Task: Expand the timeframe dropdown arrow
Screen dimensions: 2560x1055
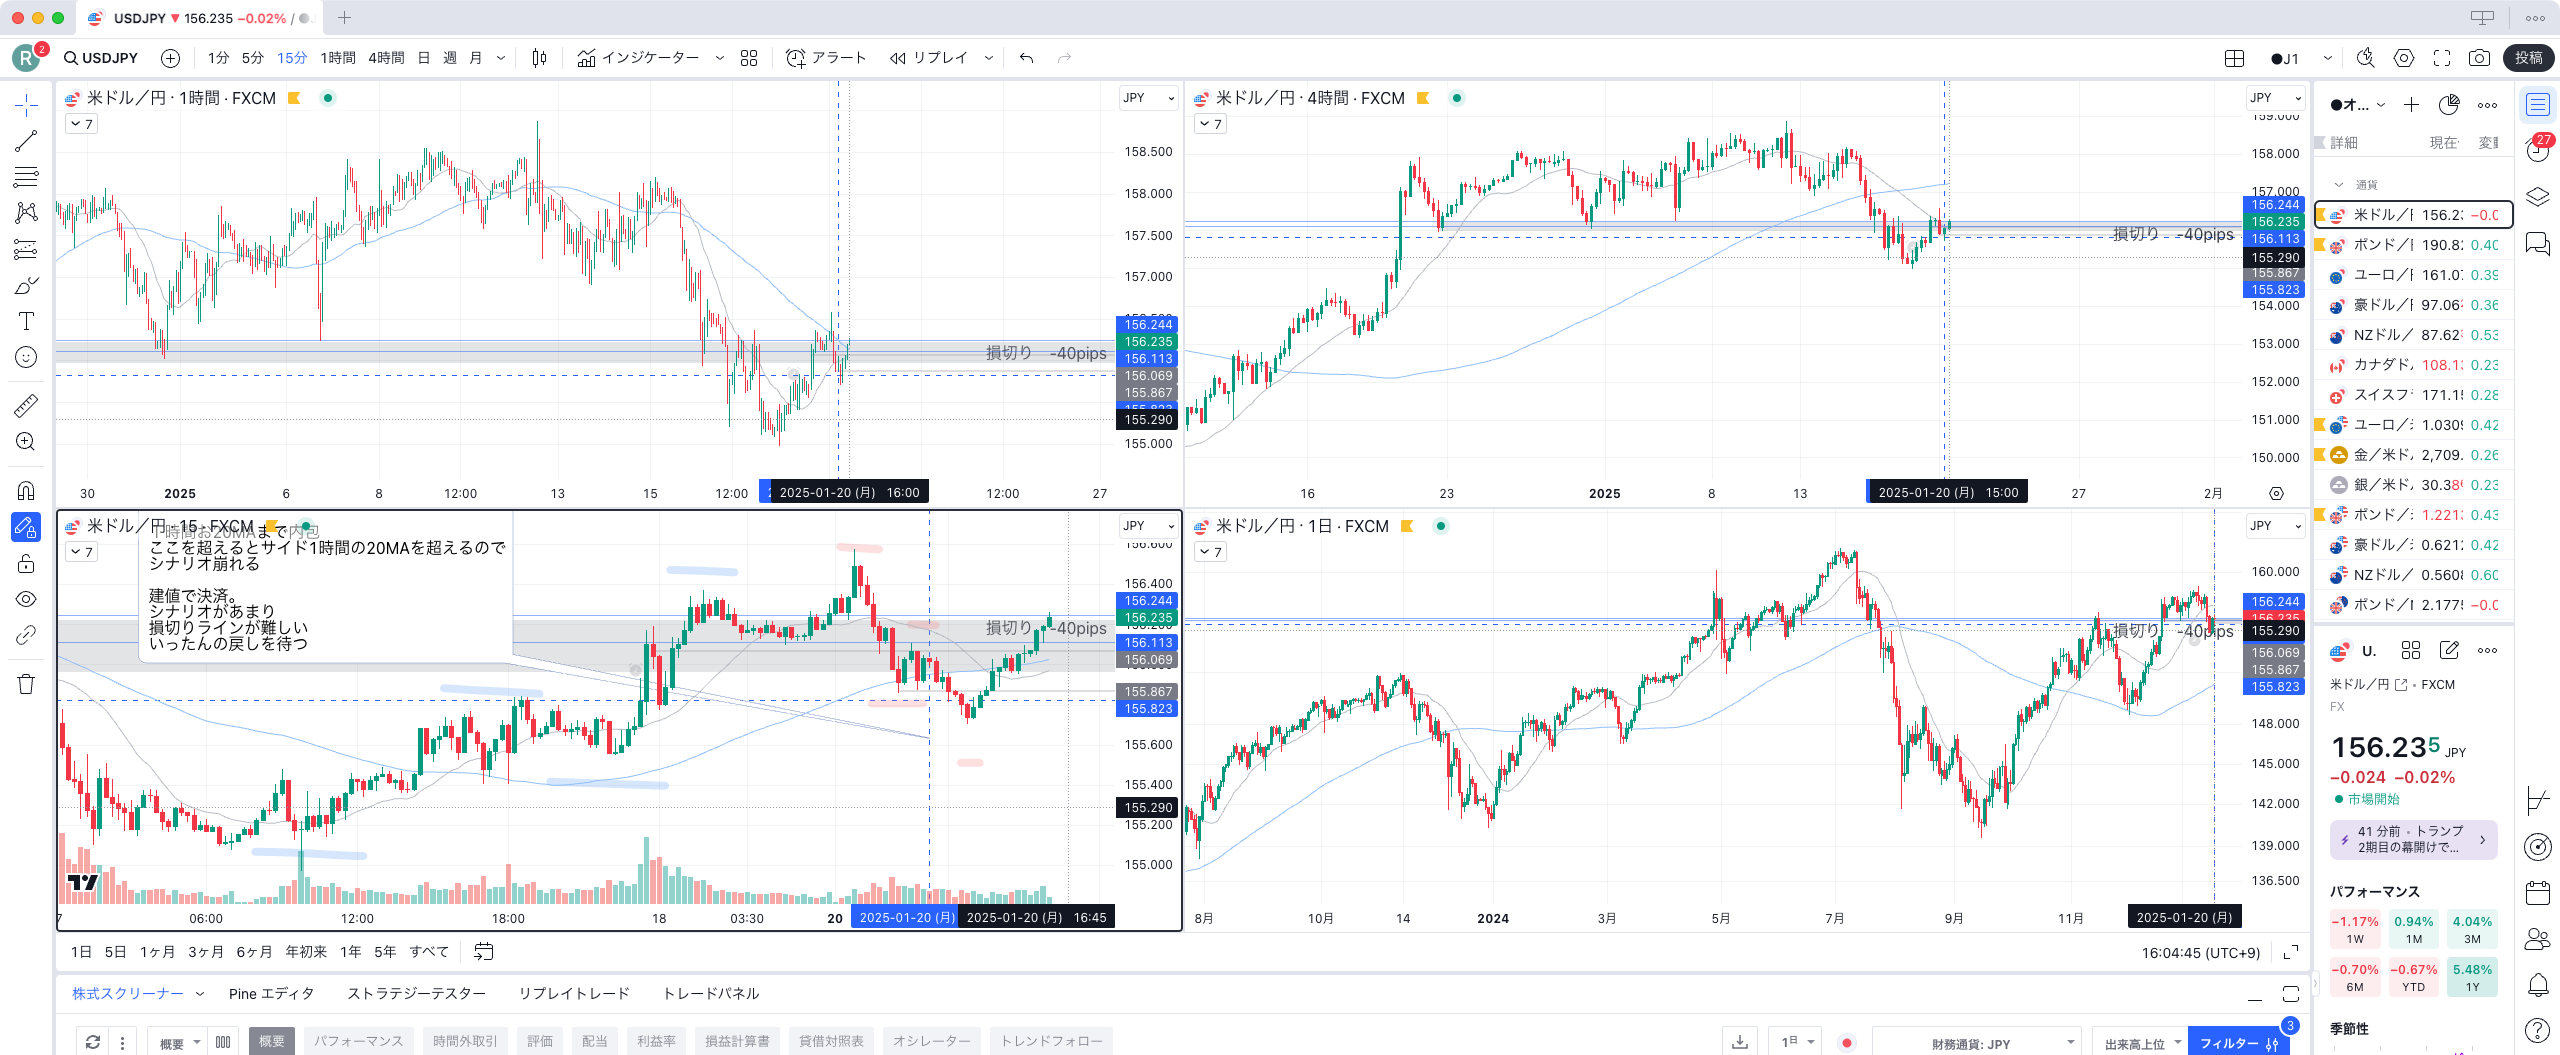Action: pos(501,58)
